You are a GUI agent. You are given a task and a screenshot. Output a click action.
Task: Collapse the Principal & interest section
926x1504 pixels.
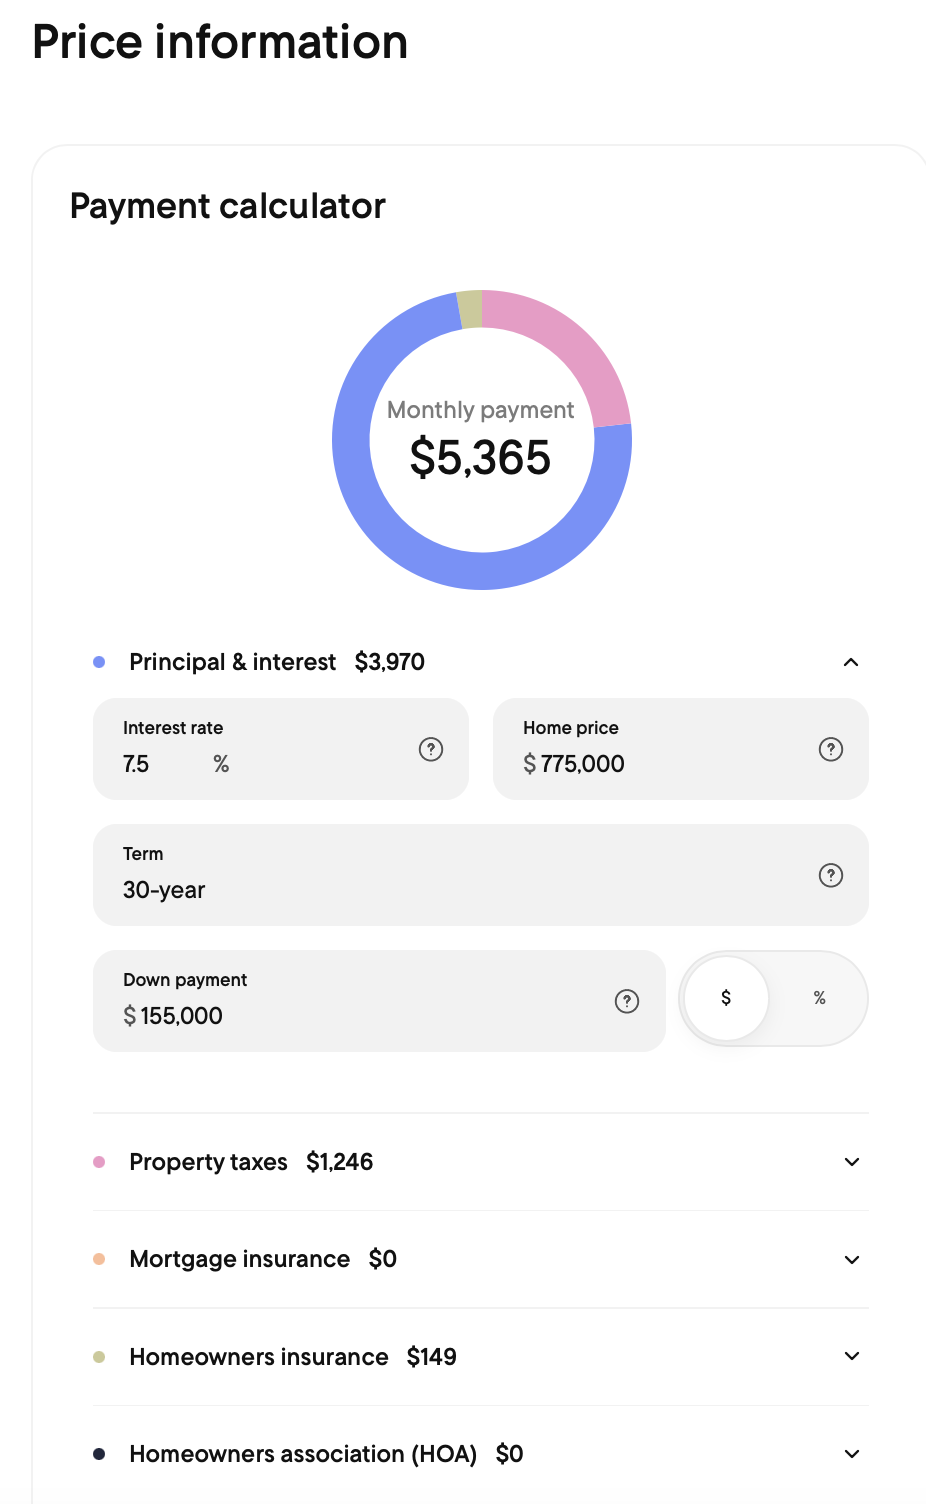[x=851, y=662]
